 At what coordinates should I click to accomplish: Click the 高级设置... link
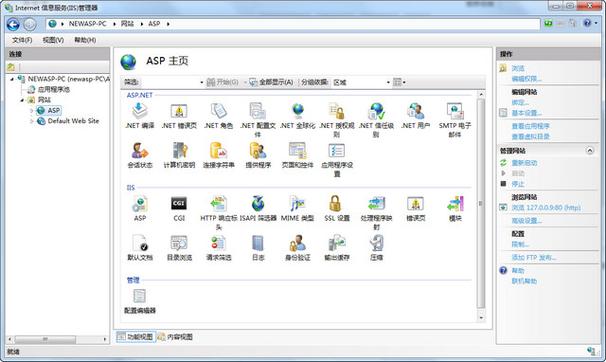click(x=526, y=221)
